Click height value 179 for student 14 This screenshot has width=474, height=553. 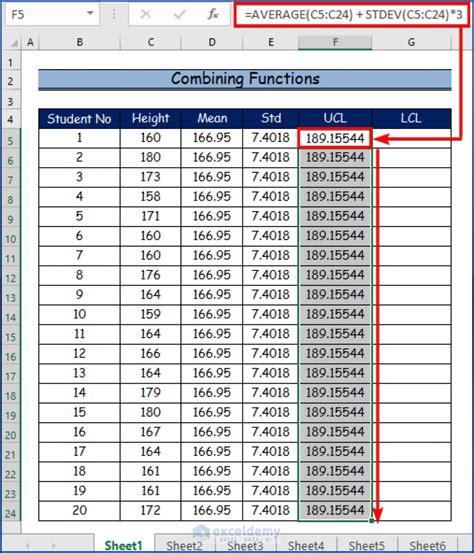click(151, 393)
